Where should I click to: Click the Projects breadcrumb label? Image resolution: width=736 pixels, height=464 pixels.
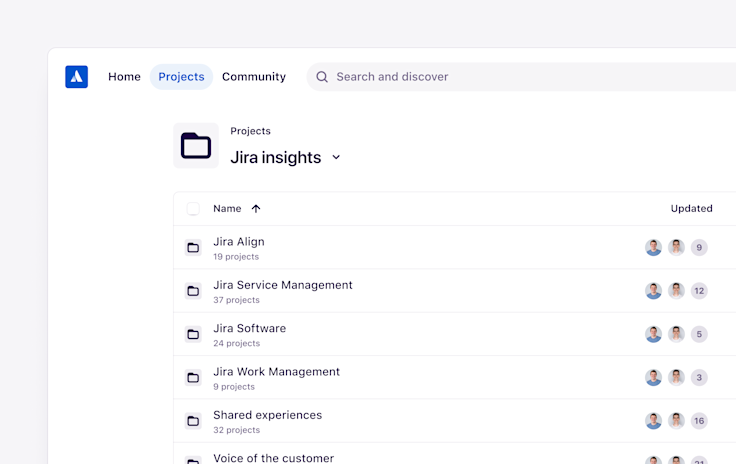coord(250,131)
